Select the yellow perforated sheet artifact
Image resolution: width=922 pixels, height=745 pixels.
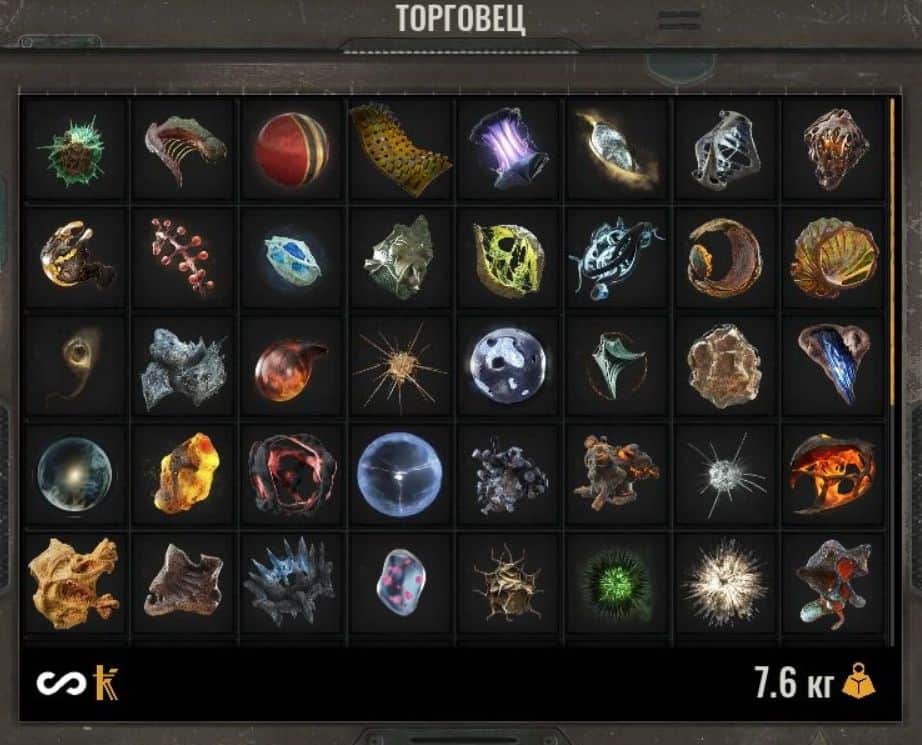[400, 149]
